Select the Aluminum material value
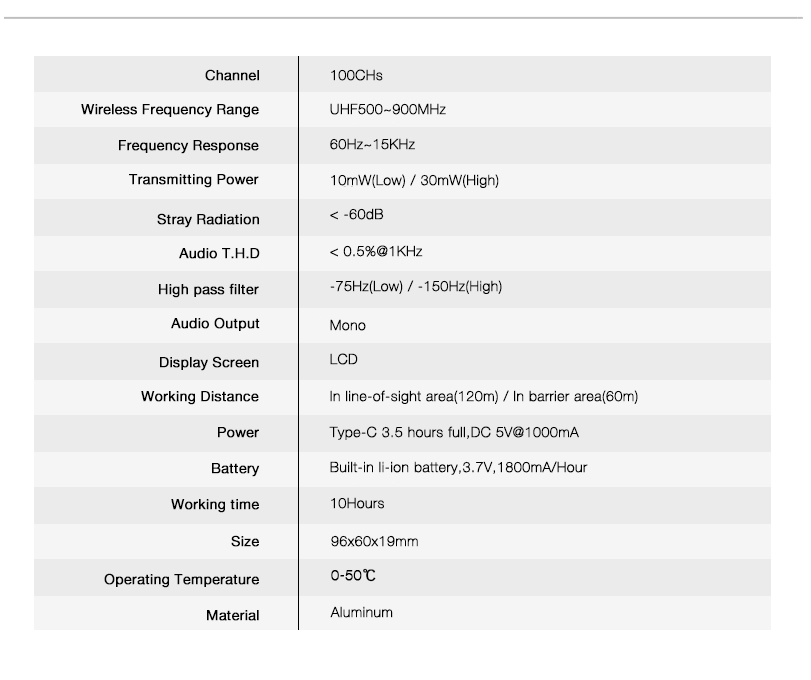Screen dimensions: 811x680 pos(362,613)
